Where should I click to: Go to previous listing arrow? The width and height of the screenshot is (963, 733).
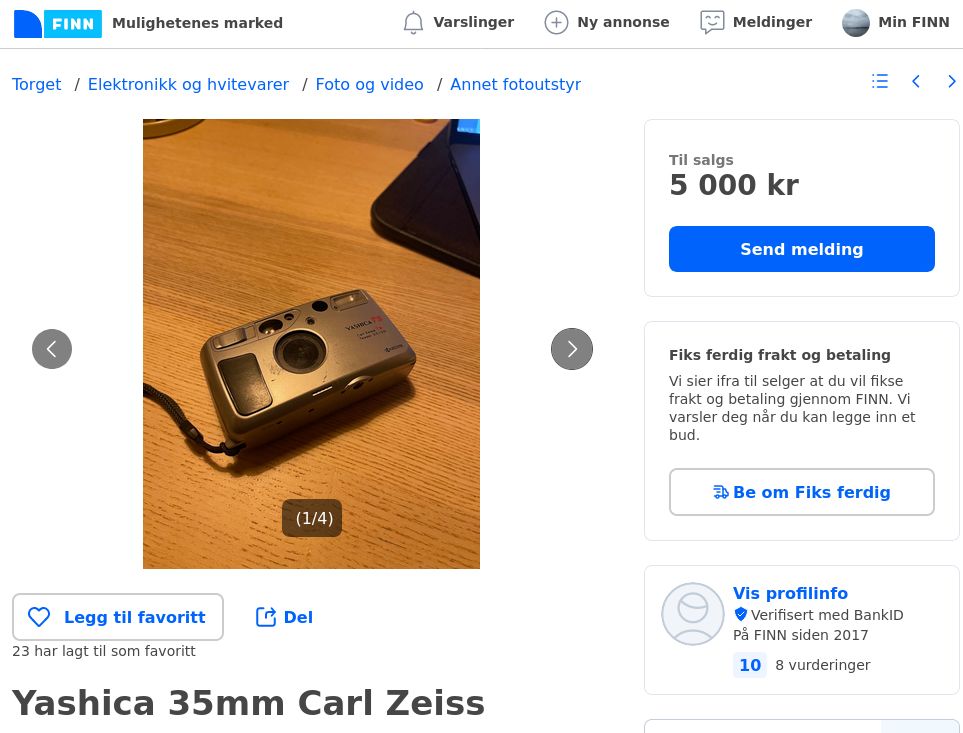click(916, 82)
